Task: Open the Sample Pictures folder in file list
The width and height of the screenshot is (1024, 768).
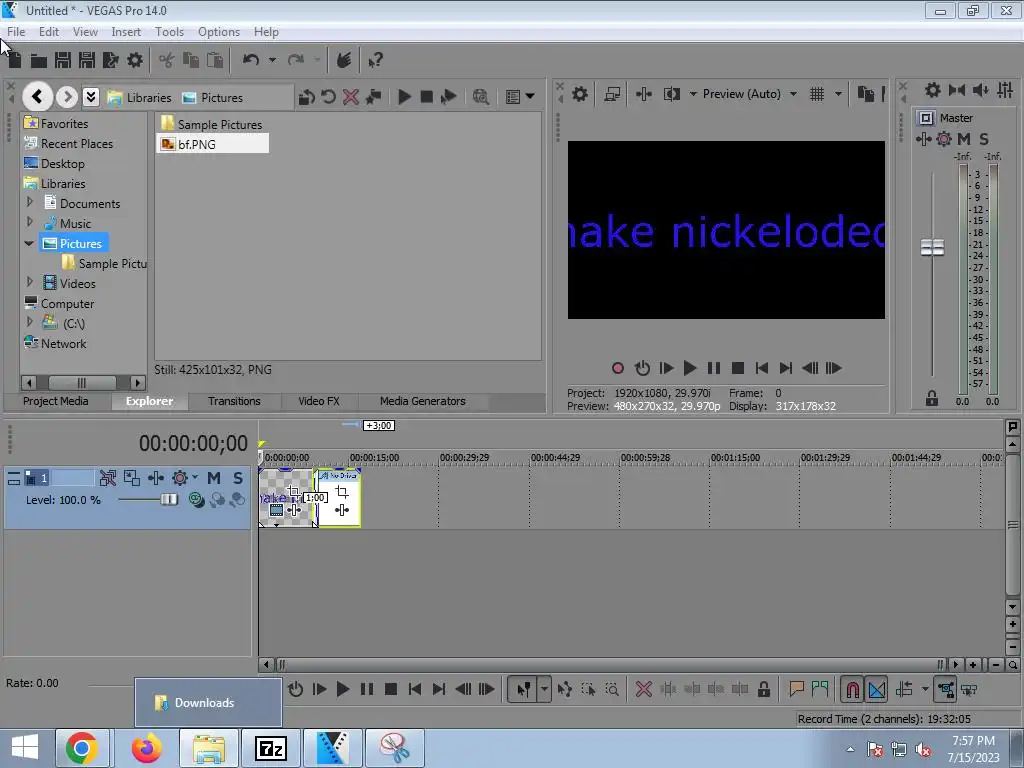Action: [x=212, y=124]
